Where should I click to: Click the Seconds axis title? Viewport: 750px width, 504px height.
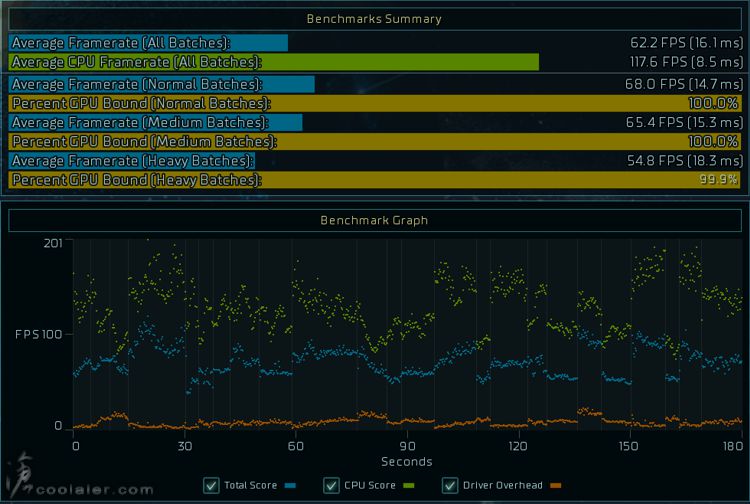tap(407, 462)
